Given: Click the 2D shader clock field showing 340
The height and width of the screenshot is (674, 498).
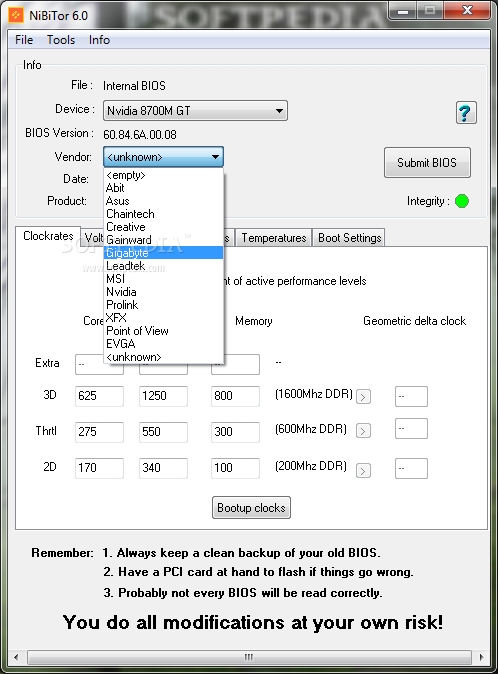Looking at the screenshot, I should pyautogui.click(x=163, y=468).
